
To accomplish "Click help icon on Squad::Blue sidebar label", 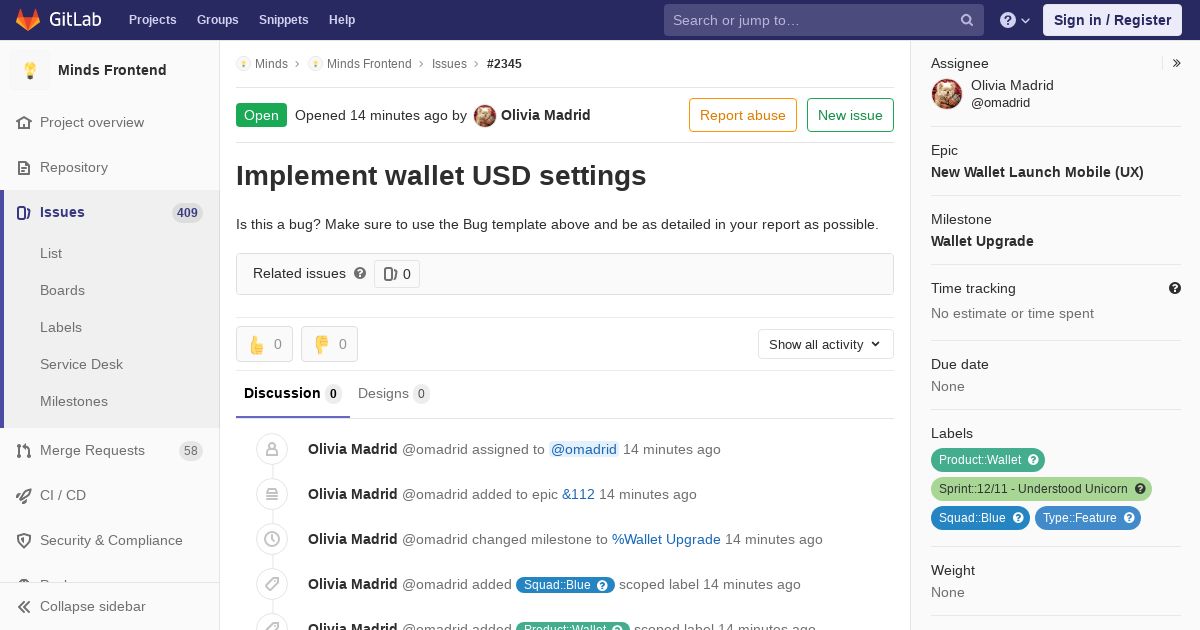I will [x=1018, y=518].
